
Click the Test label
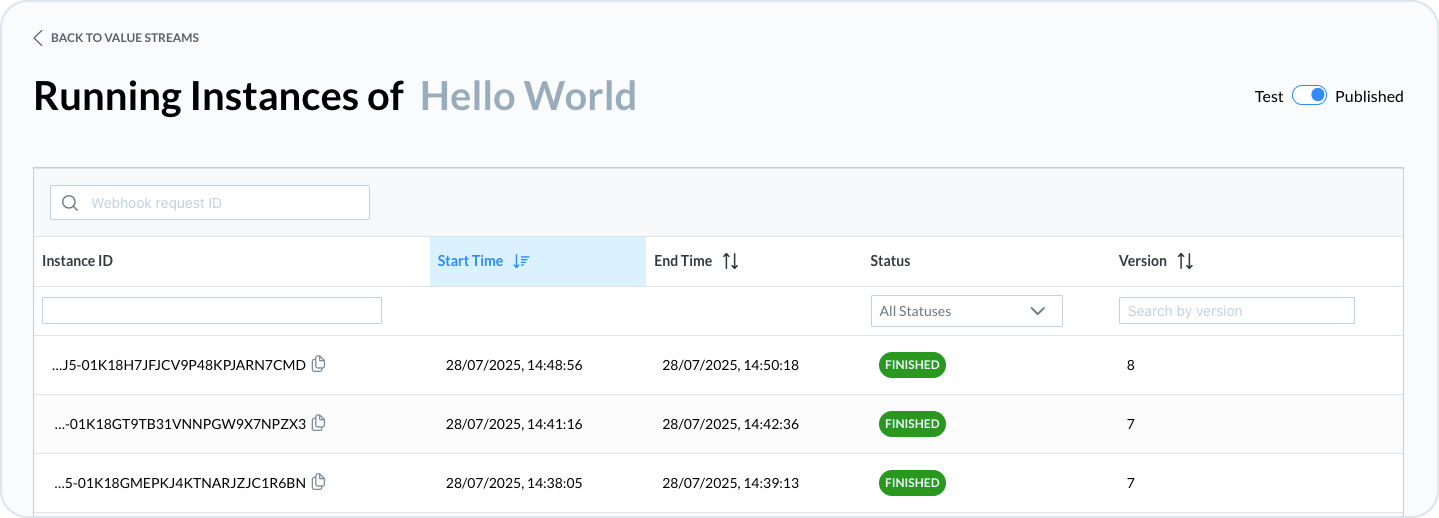(1269, 97)
